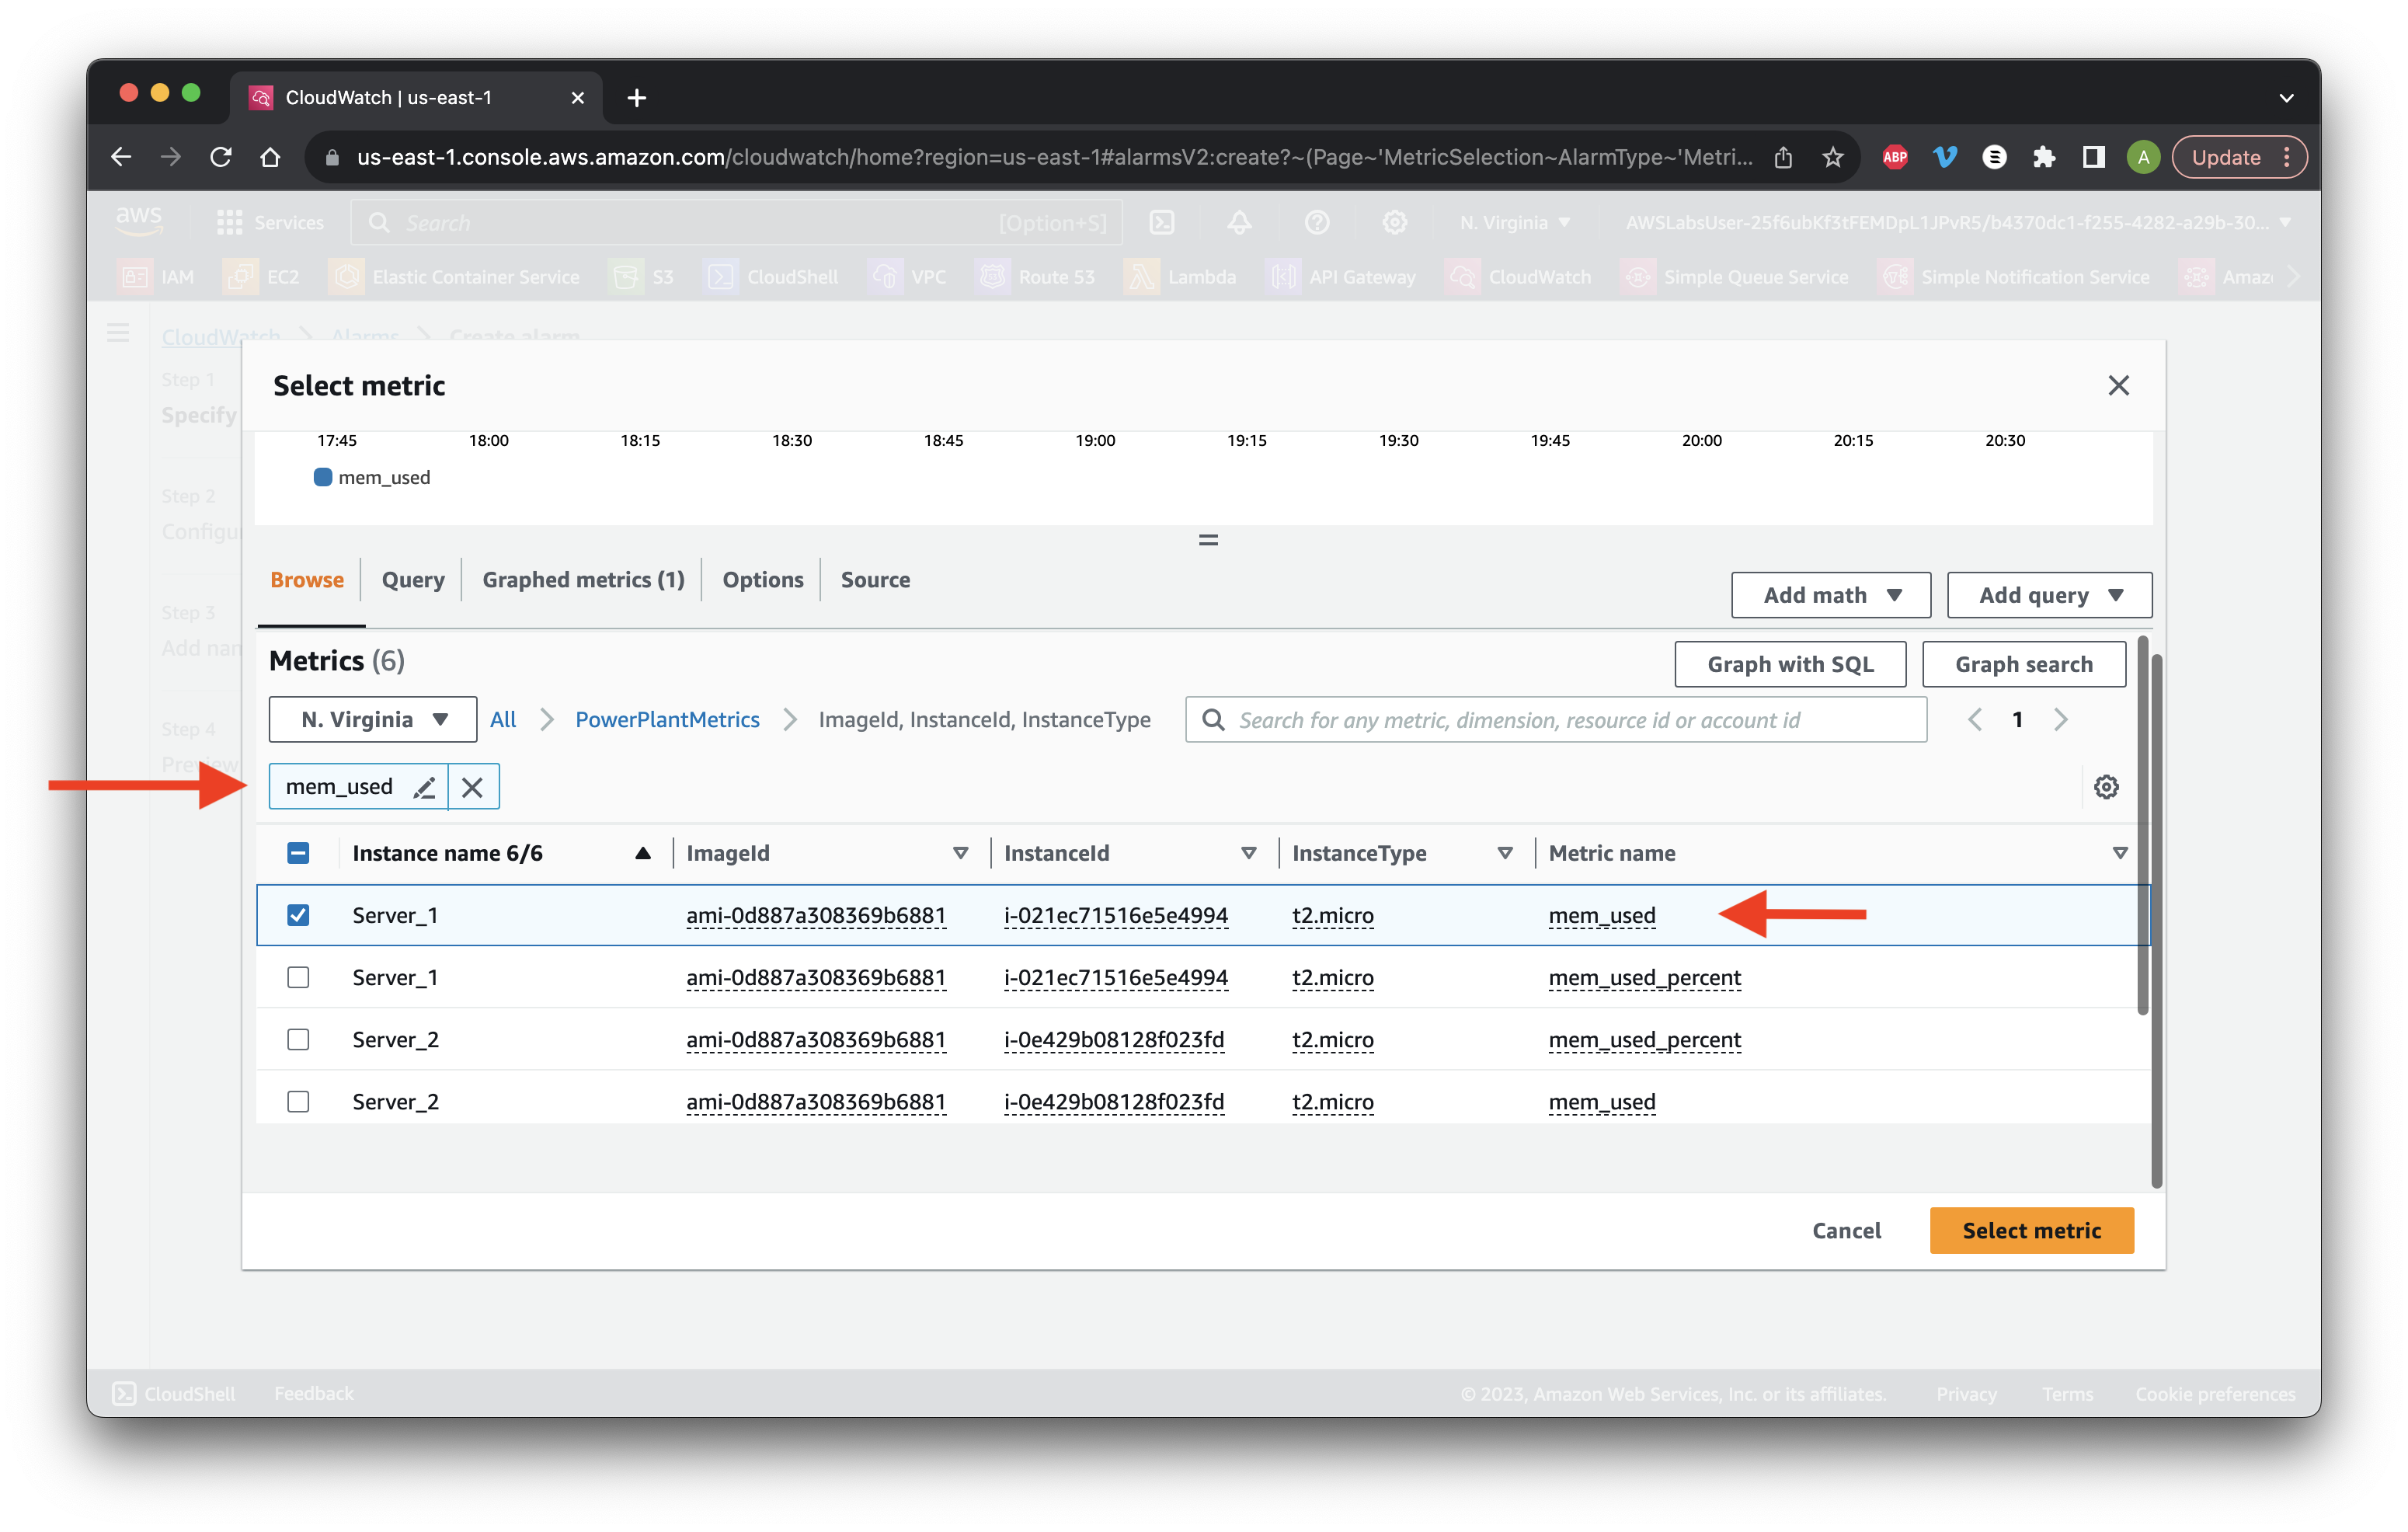Click the browser address bar URL

(x=1054, y=157)
